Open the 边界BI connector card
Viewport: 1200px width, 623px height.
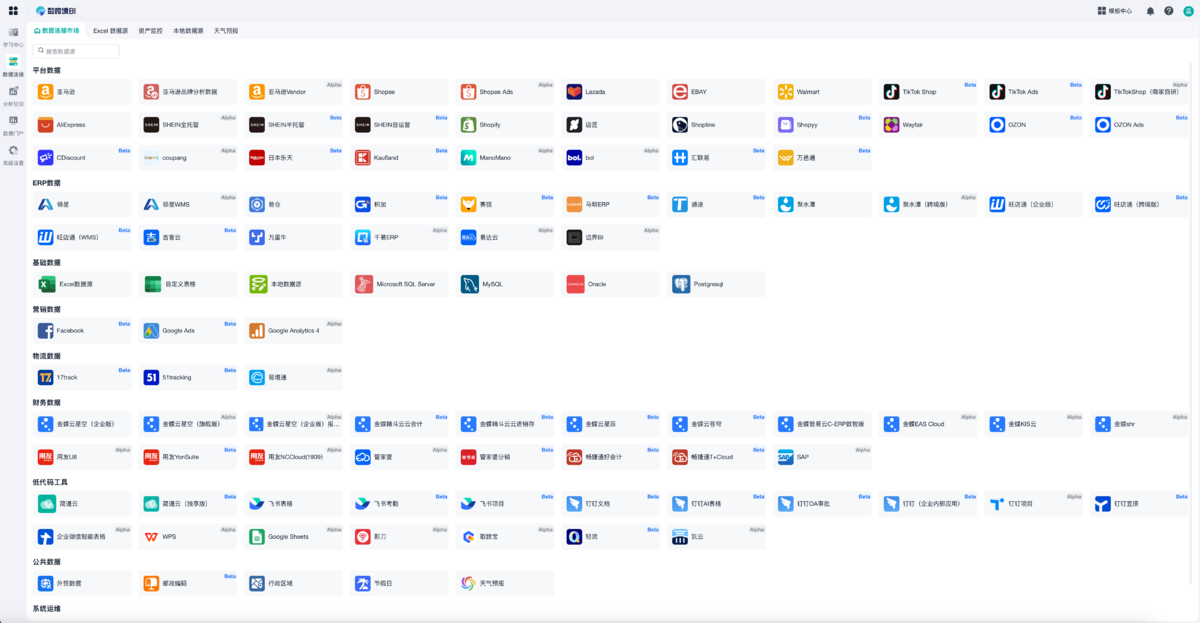(x=611, y=238)
